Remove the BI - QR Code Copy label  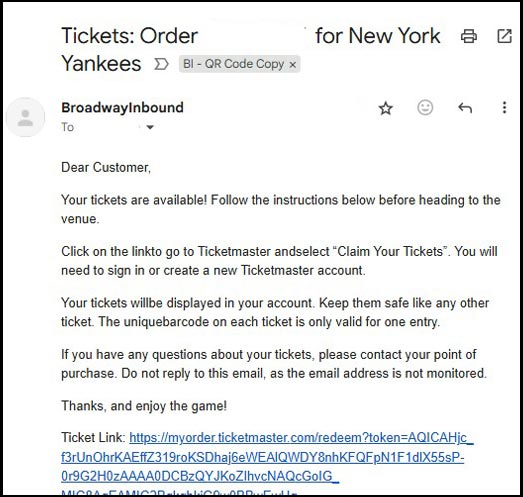pos(293,65)
